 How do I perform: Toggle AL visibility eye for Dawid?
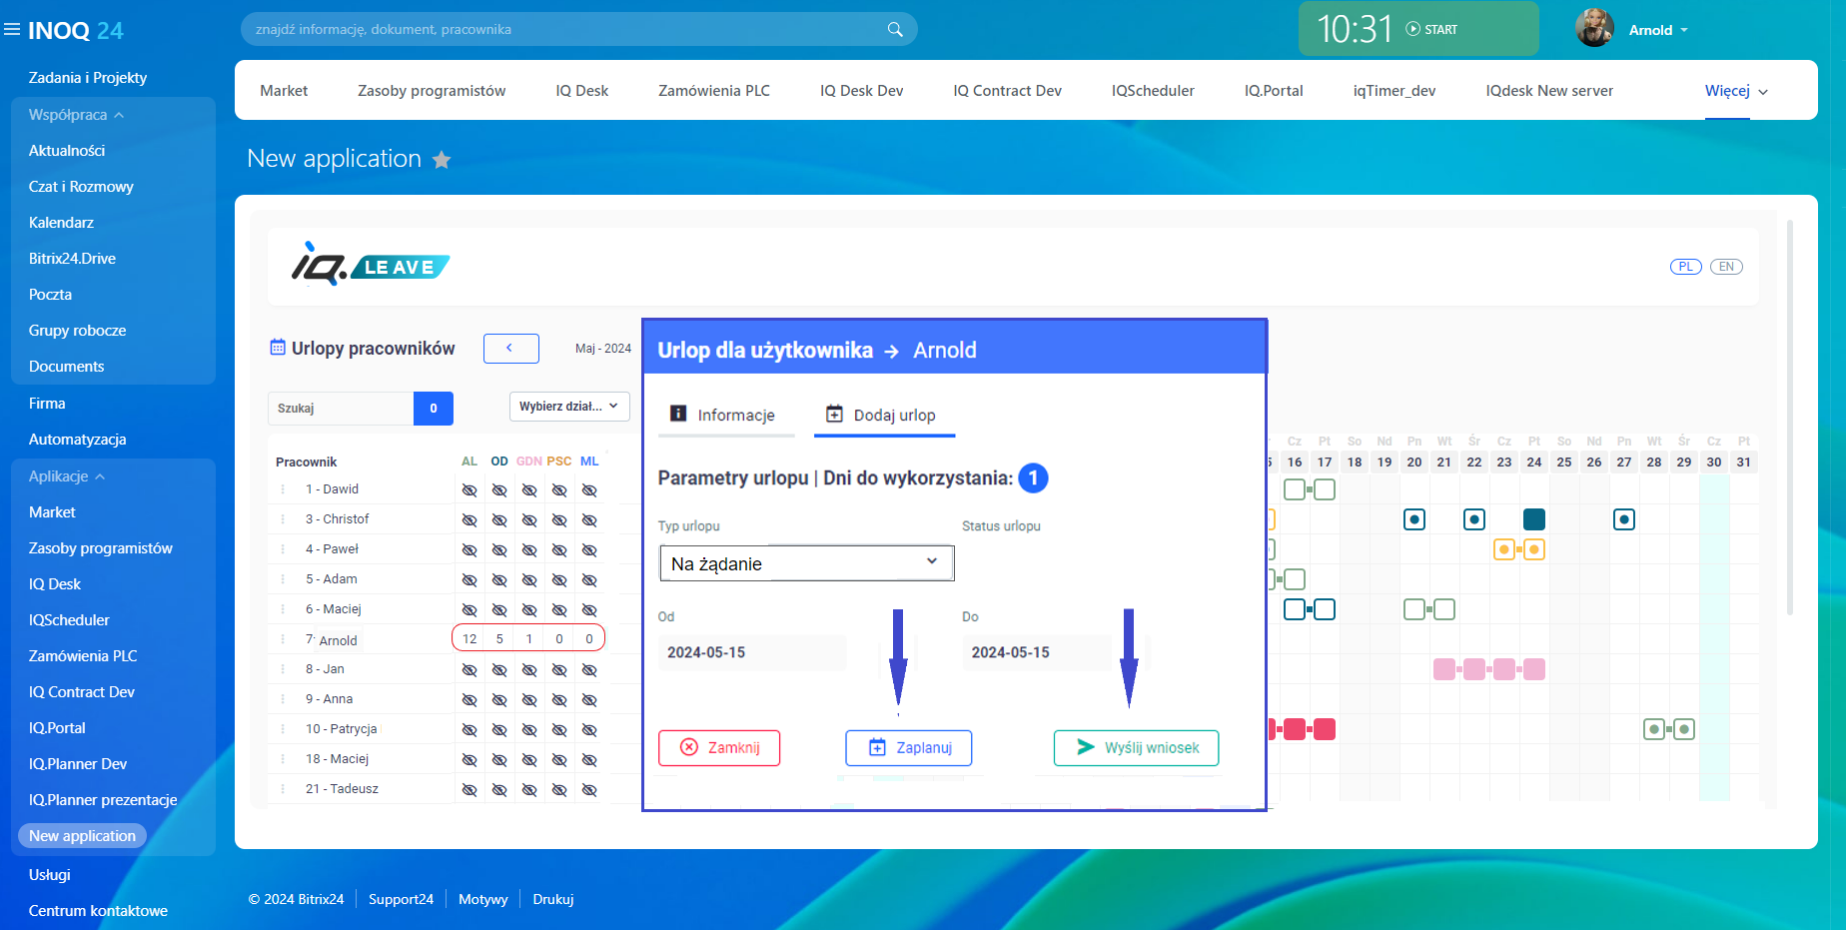tap(469, 490)
